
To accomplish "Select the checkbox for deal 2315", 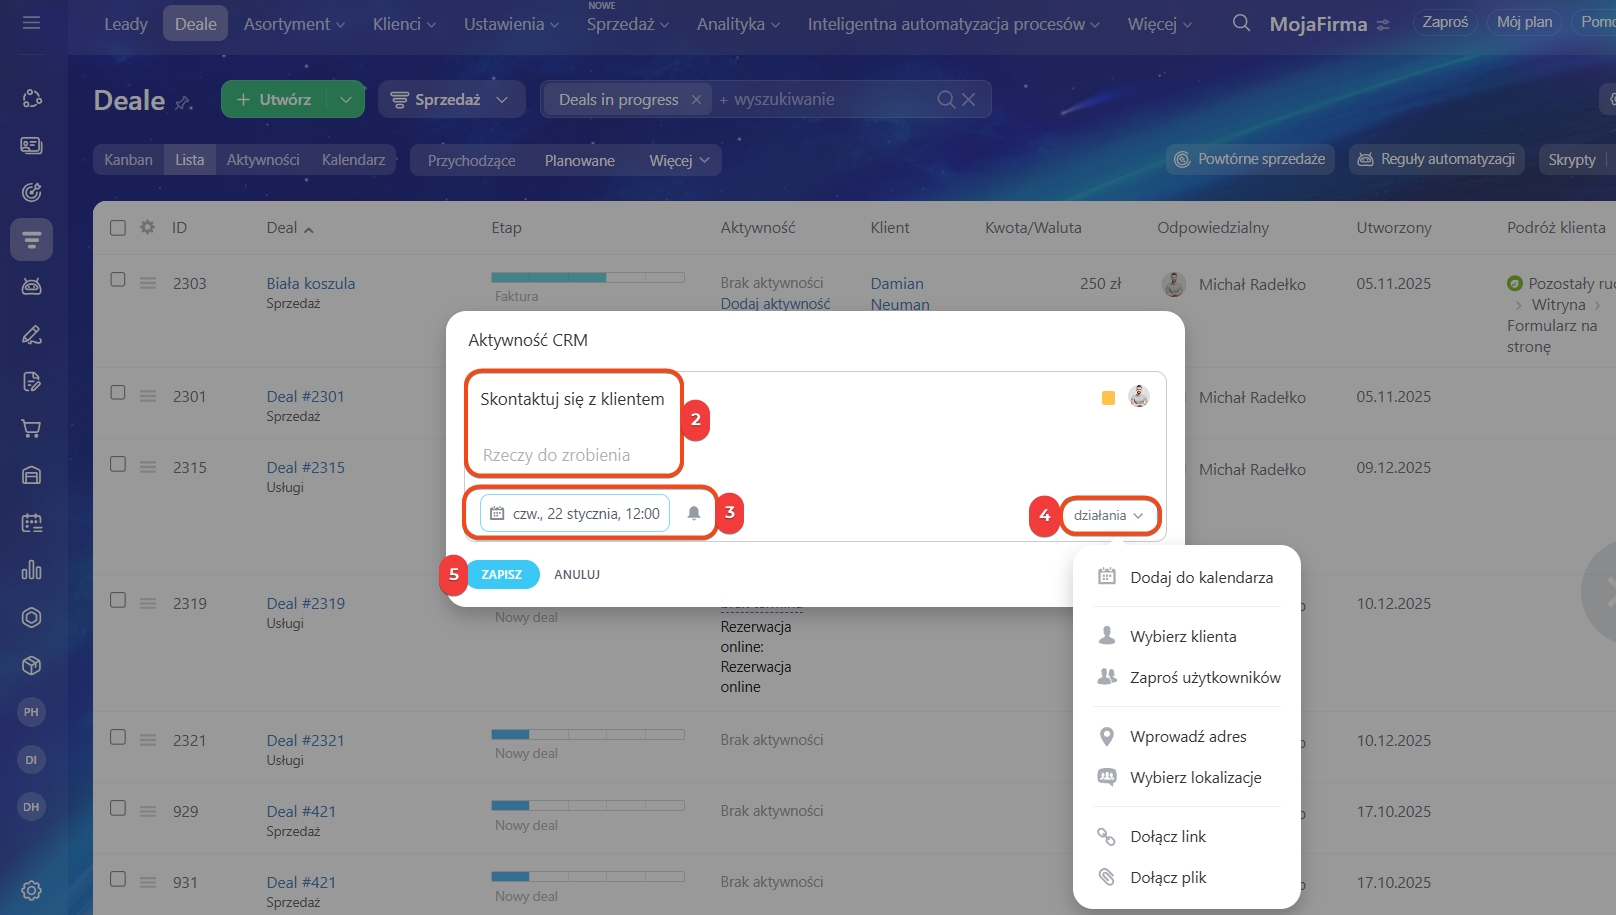I will (118, 464).
